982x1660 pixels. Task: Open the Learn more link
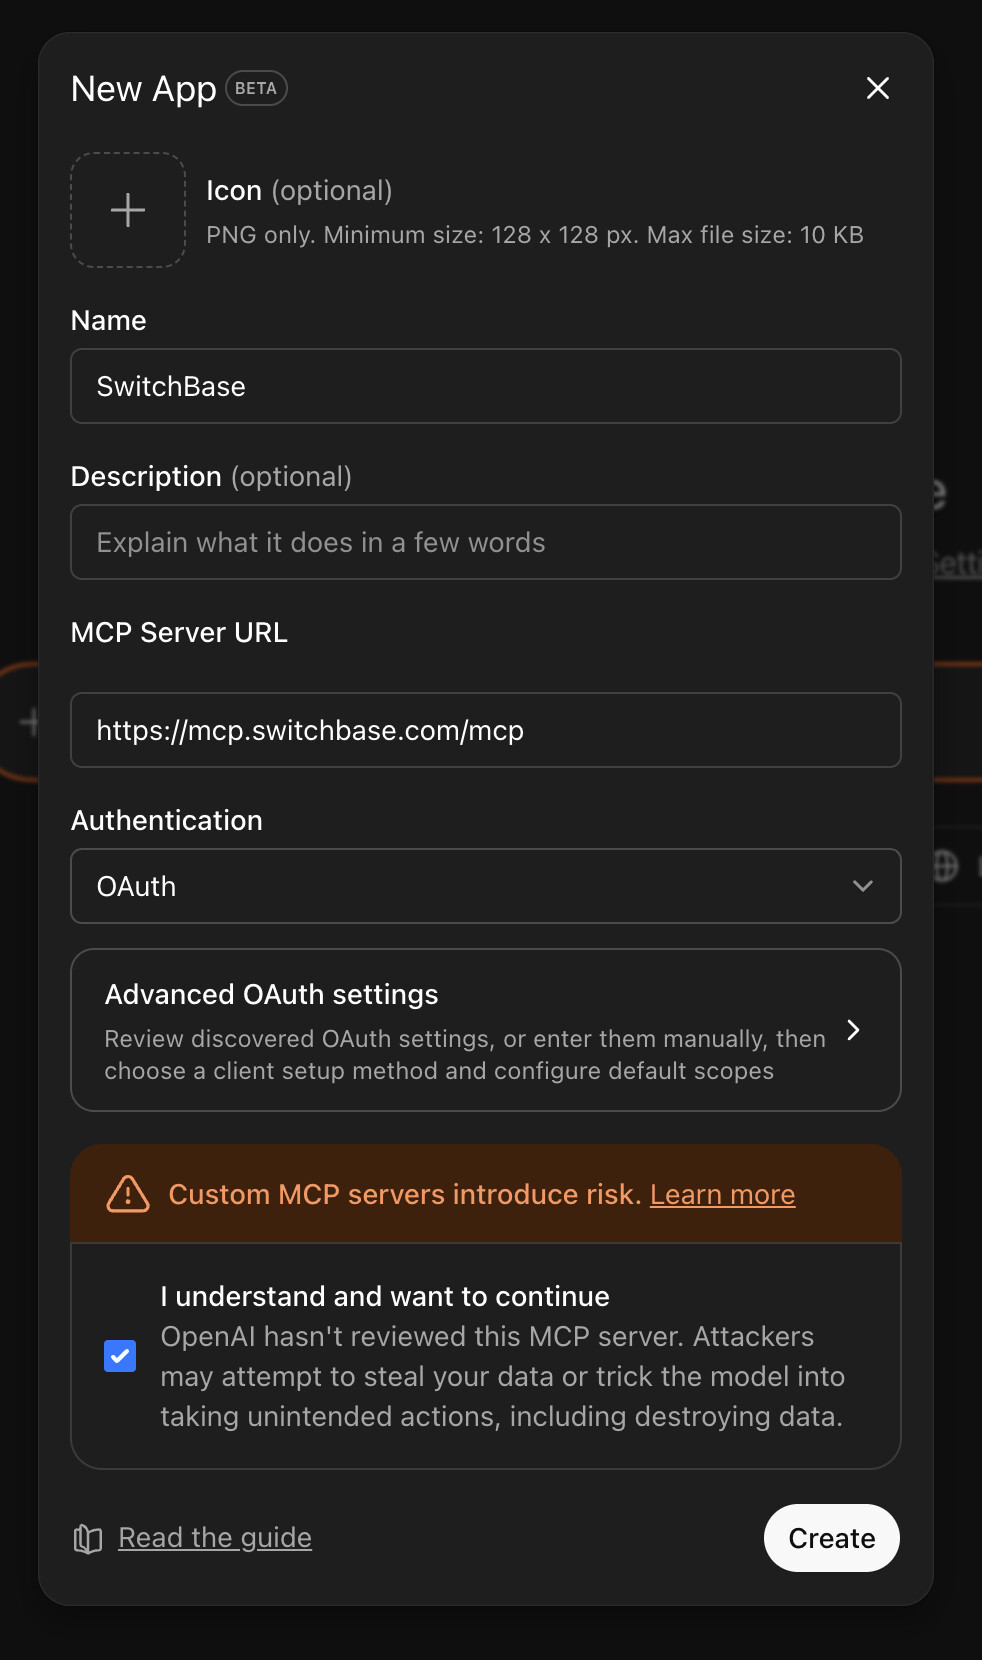click(x=722, y=1194)
